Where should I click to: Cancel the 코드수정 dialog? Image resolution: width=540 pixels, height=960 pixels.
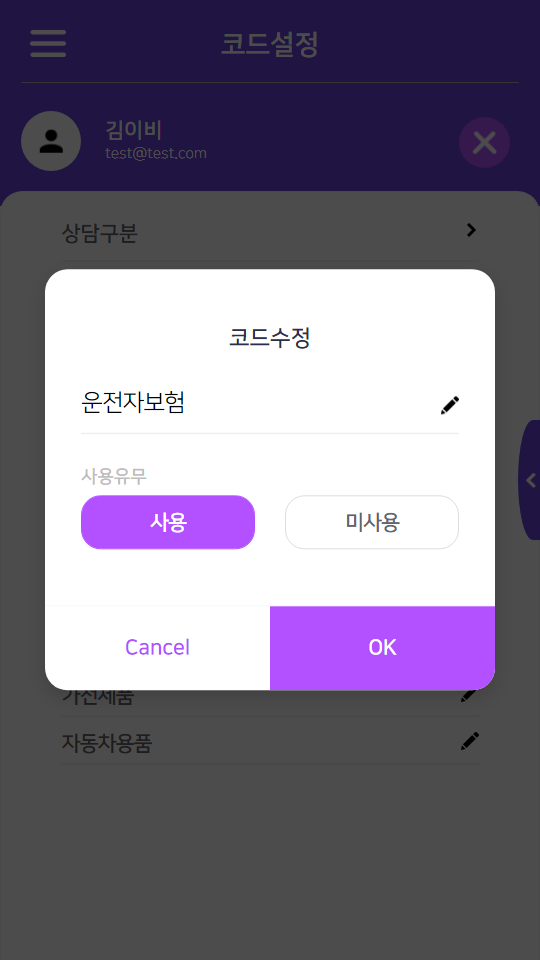point(157,648)
